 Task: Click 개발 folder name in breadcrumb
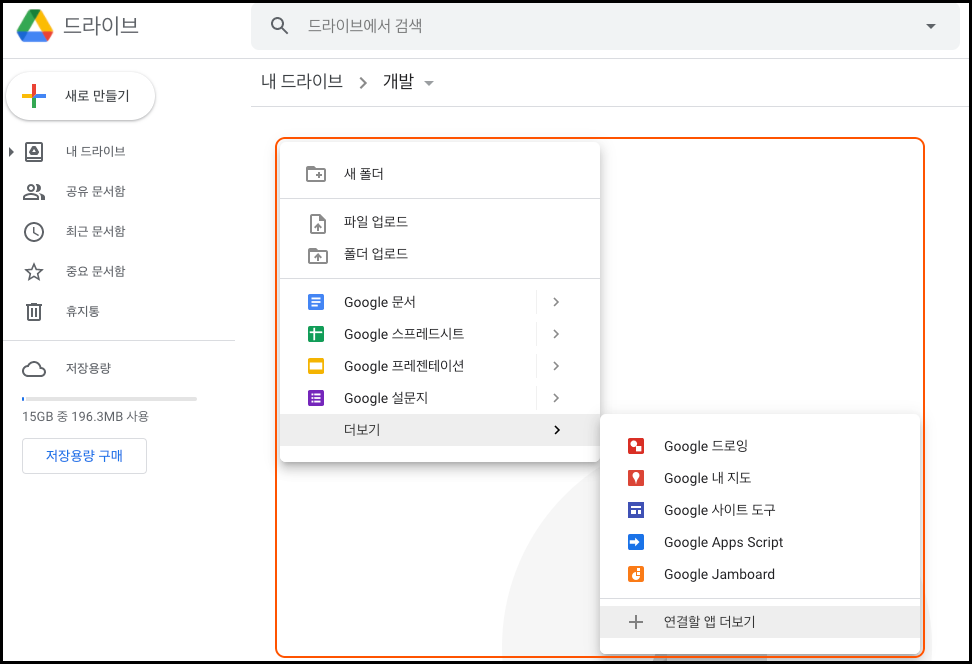[398, 81]
